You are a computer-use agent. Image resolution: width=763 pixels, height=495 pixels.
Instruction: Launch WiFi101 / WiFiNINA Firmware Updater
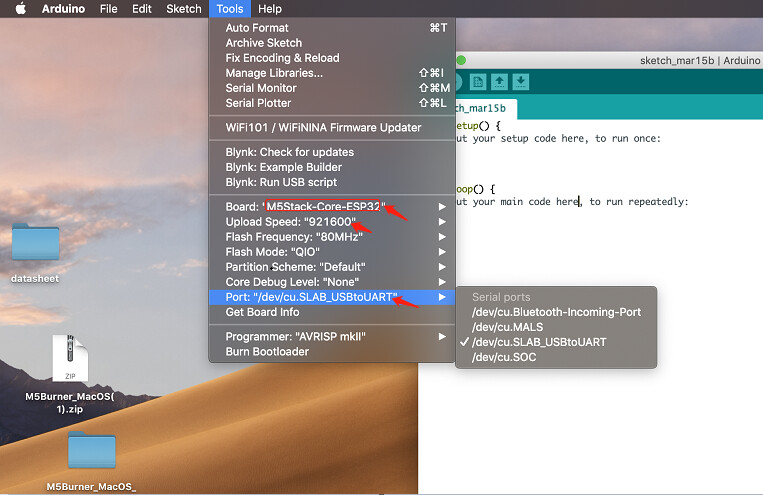332,128
